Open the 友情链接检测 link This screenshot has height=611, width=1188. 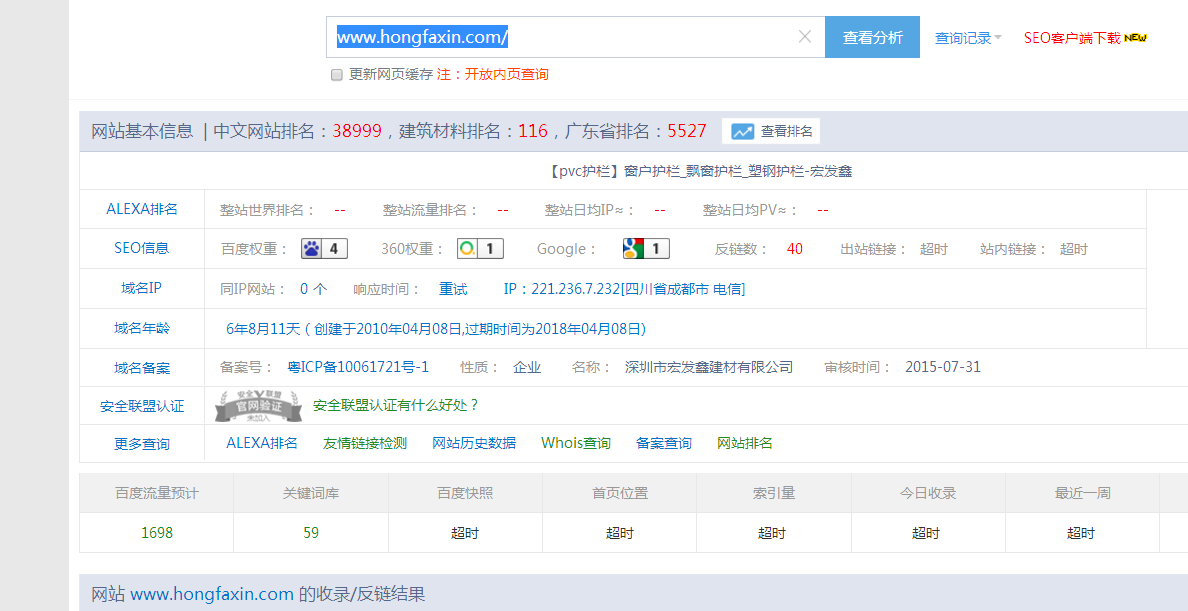(x=365, y=443)
